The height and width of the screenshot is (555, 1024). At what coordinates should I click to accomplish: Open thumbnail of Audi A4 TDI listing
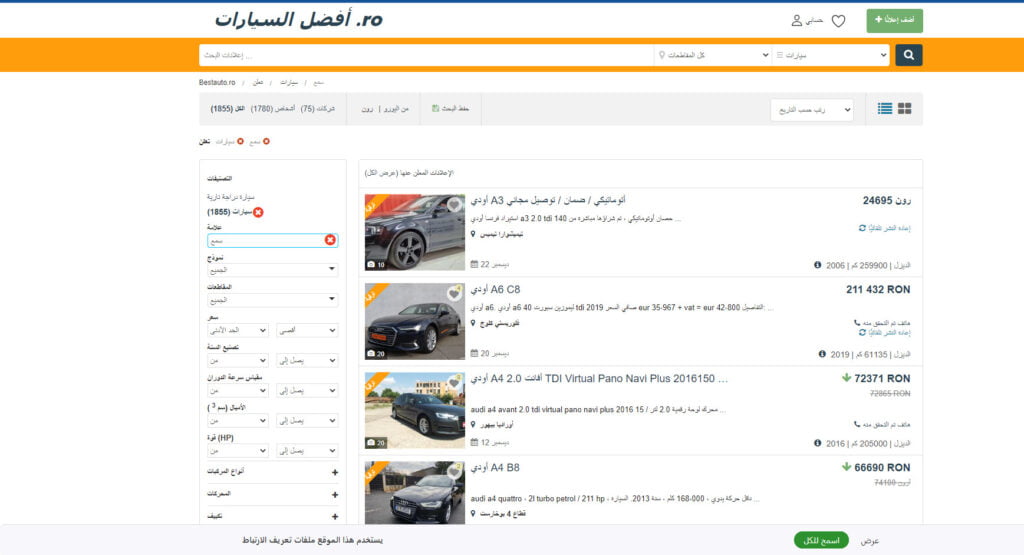pos(415,410)
